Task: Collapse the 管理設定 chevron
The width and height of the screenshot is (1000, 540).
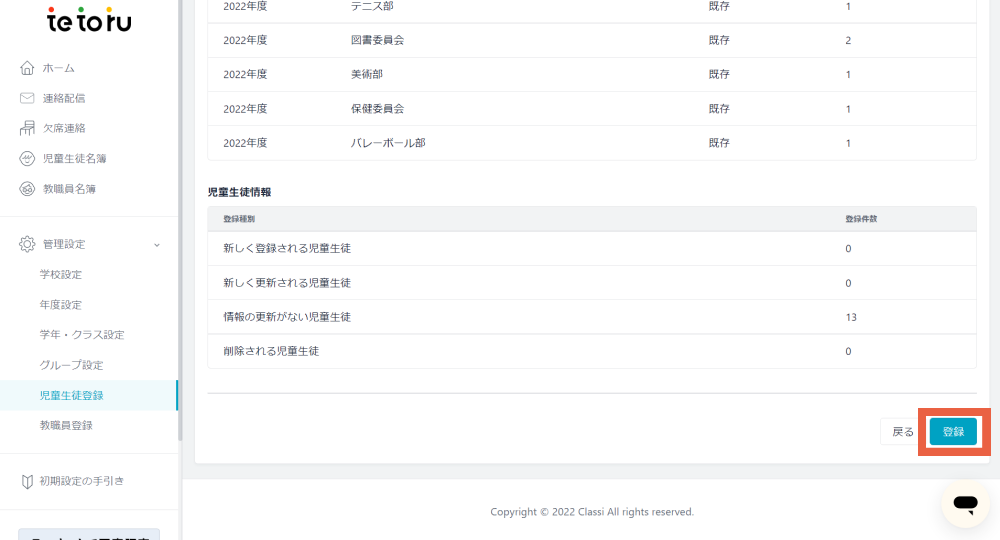Action: tap(157, 245)
